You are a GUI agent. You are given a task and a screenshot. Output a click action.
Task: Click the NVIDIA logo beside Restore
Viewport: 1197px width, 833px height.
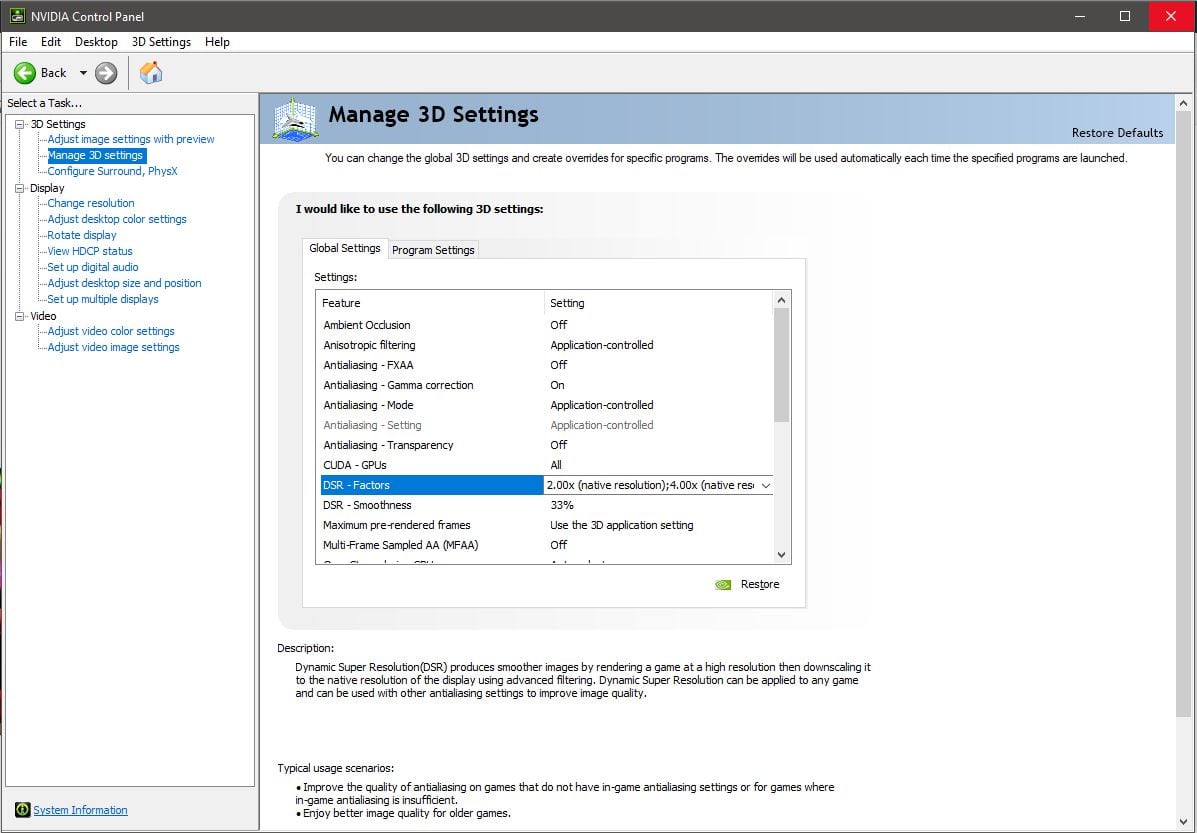723,585
